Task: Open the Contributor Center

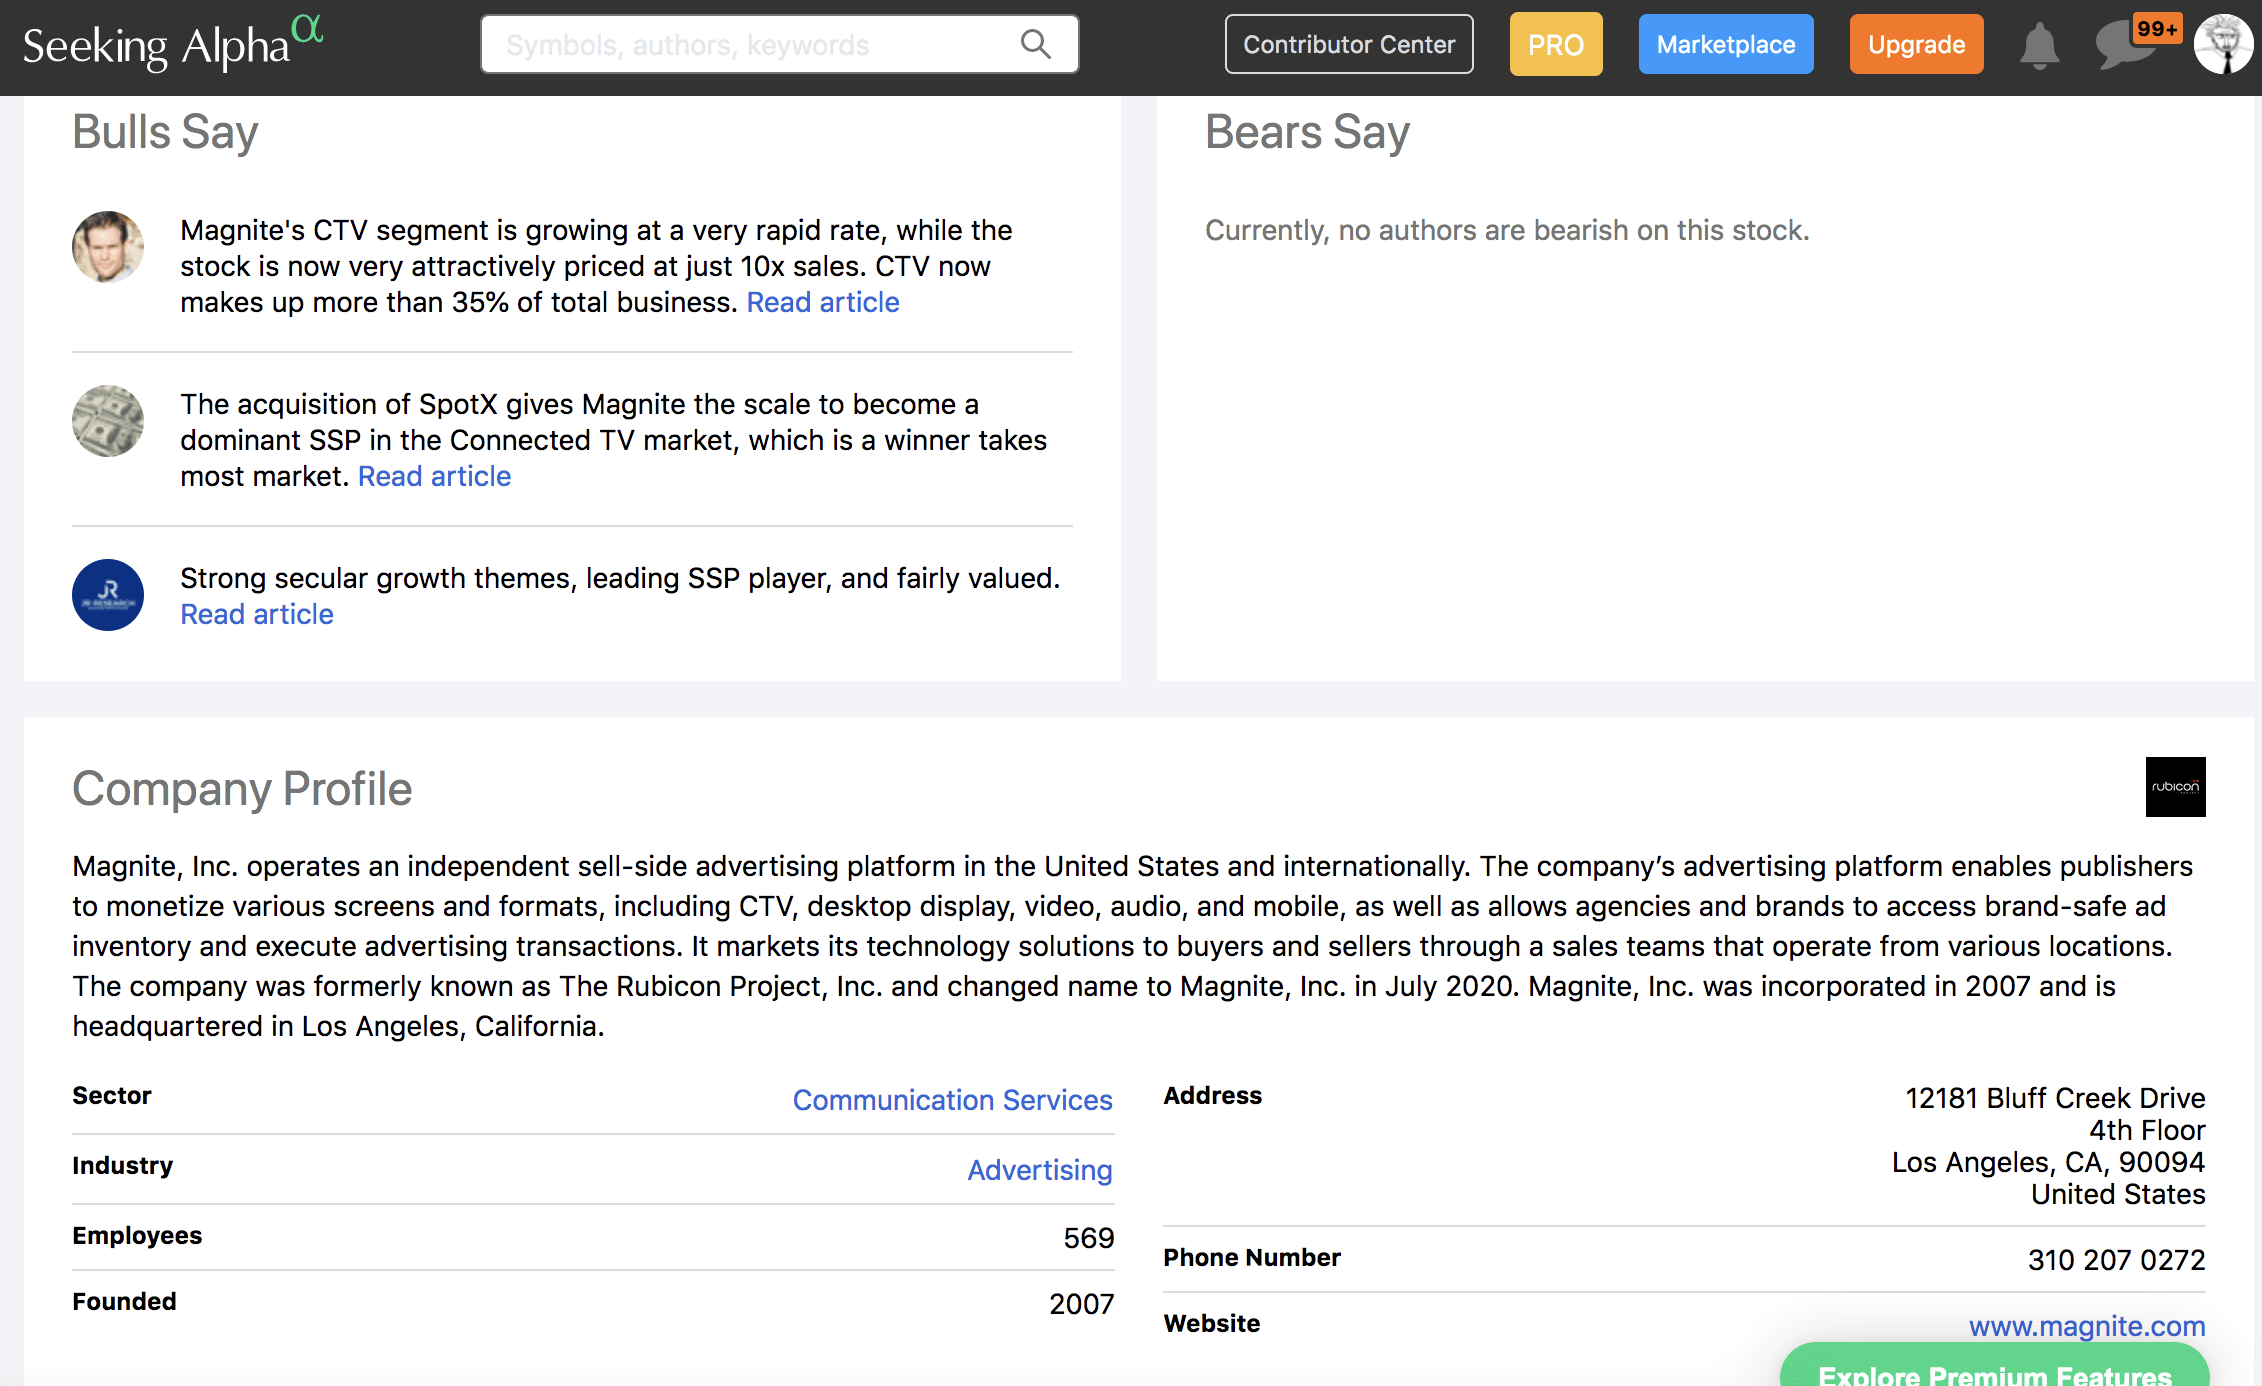Action: click(1348, 44)
